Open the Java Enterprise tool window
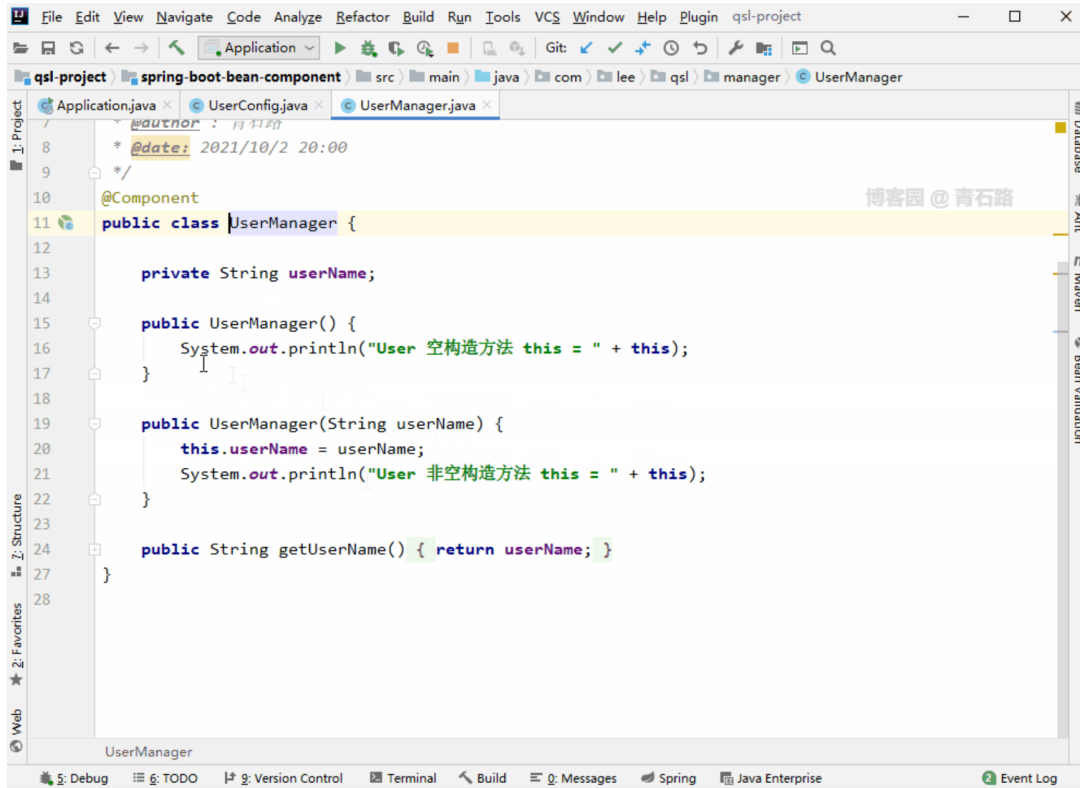The image size is (1080, 788). coord(771,778)
